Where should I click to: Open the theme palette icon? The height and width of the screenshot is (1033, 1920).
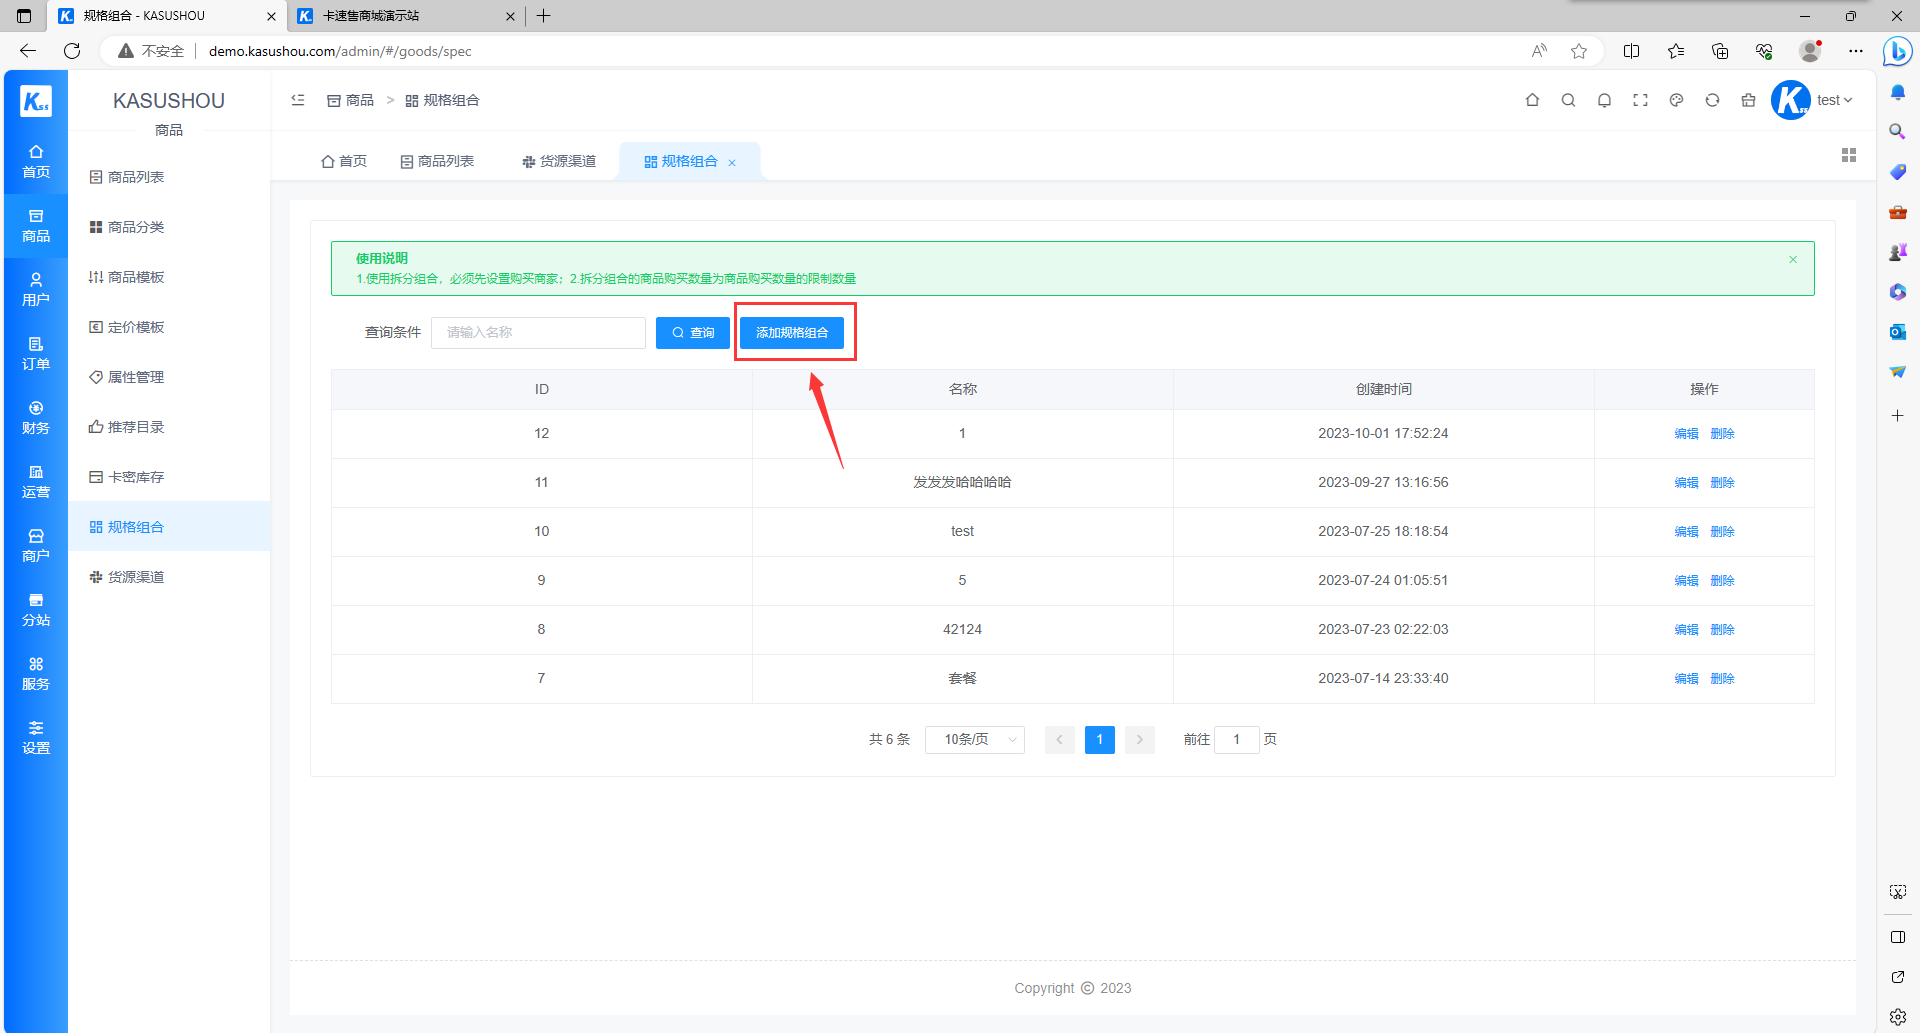point(1676,100)
